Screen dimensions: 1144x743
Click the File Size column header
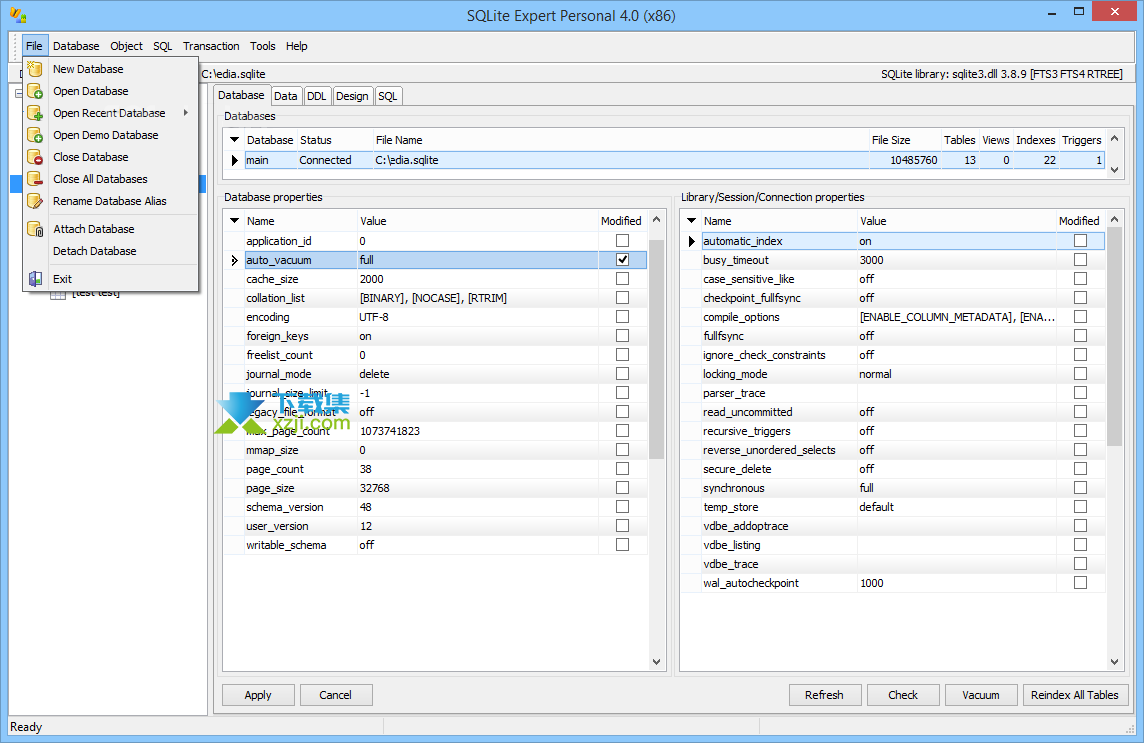pos(905,140)
